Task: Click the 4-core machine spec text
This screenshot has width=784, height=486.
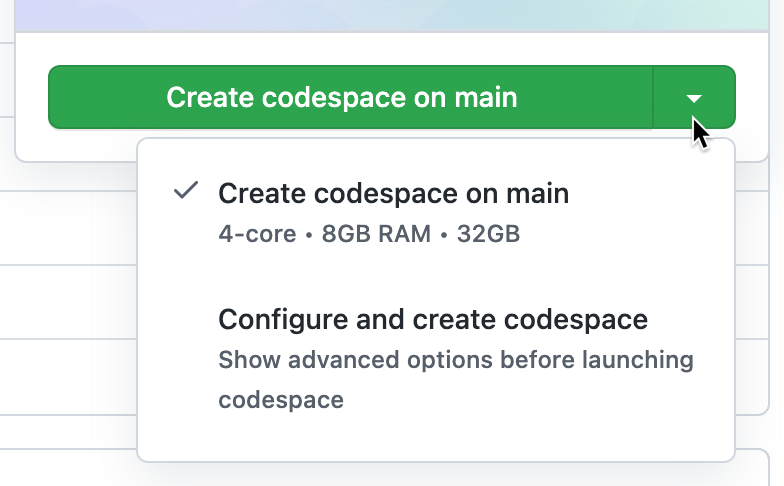Action: [257, 235]
